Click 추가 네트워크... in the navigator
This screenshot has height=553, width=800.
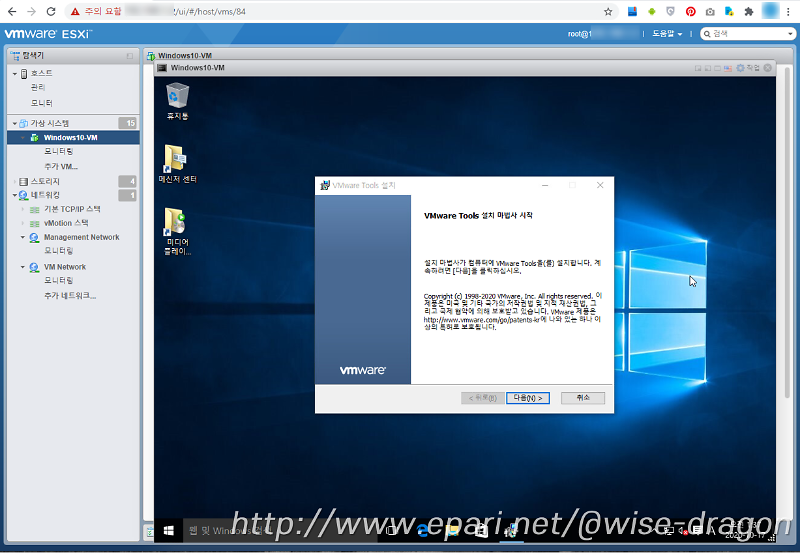tap(70, 295)
